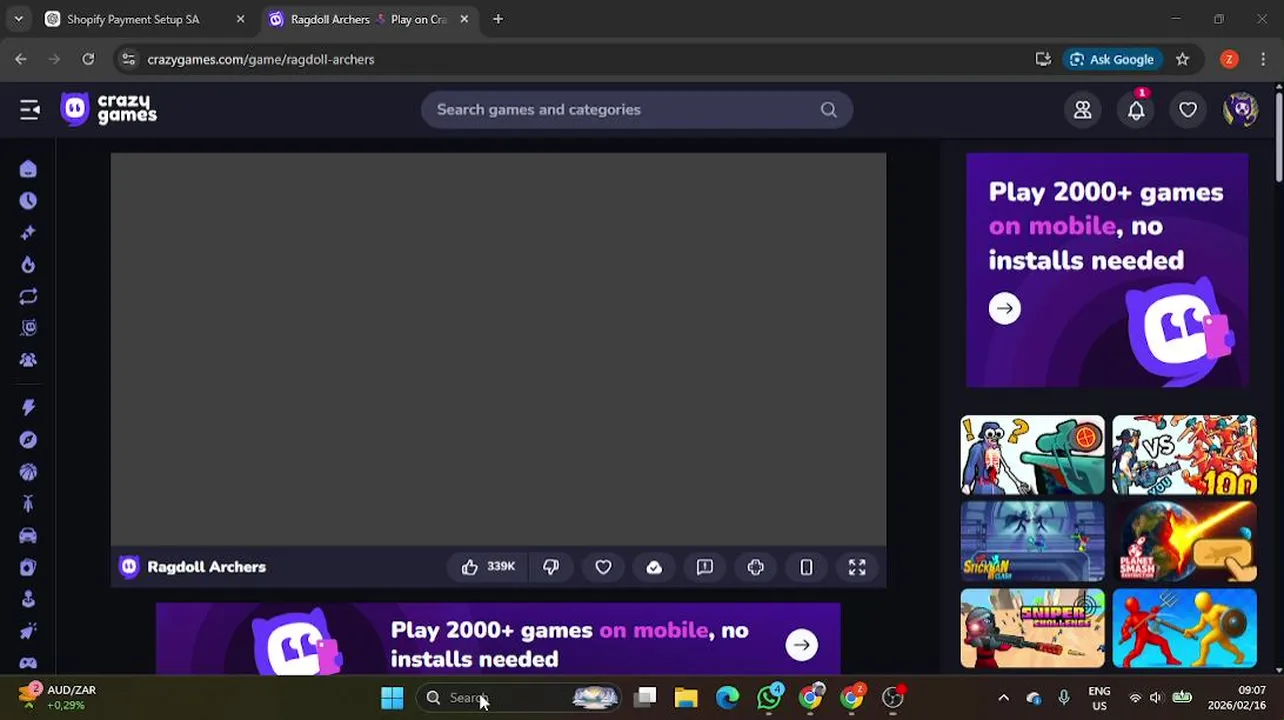Open the friends icon in header
Image resolution: width=1284 pixels, height=720 pixels.
[x=1082, y=110]
